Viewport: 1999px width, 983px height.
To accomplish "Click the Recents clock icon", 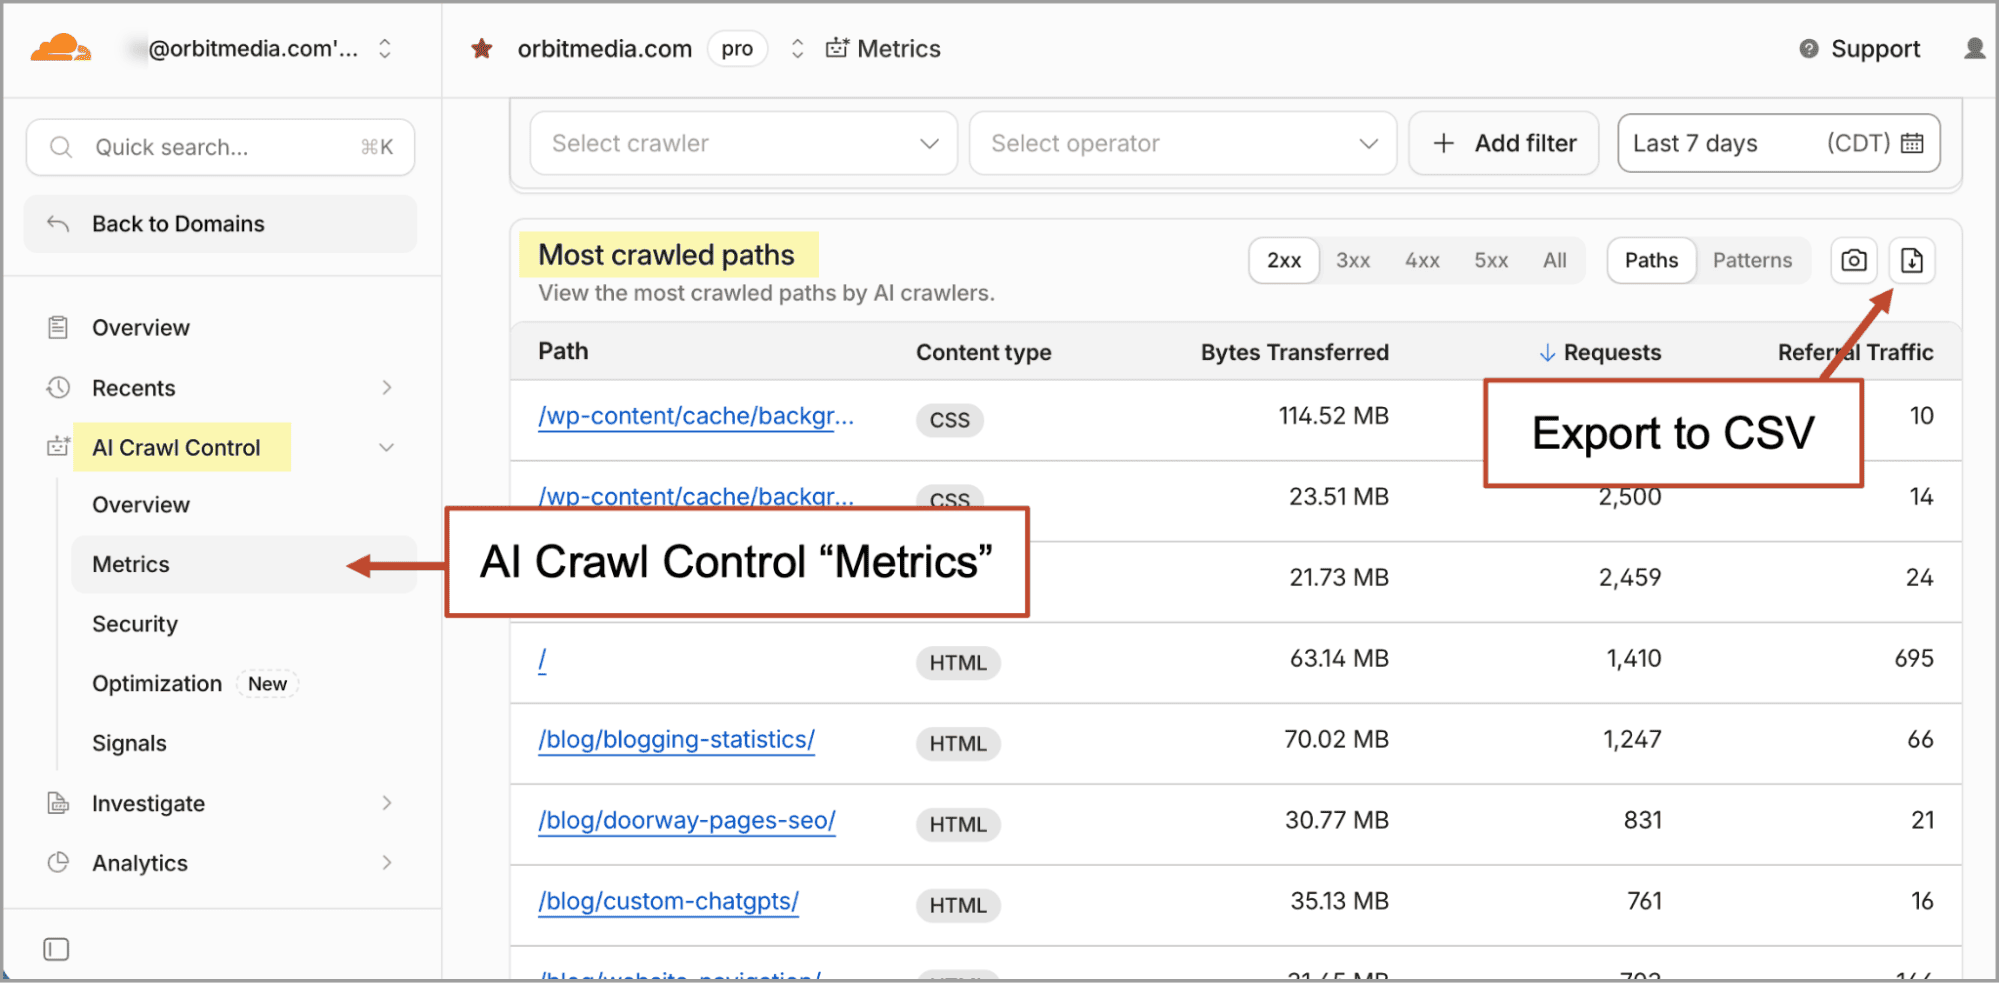I will [x=58, y=387].
